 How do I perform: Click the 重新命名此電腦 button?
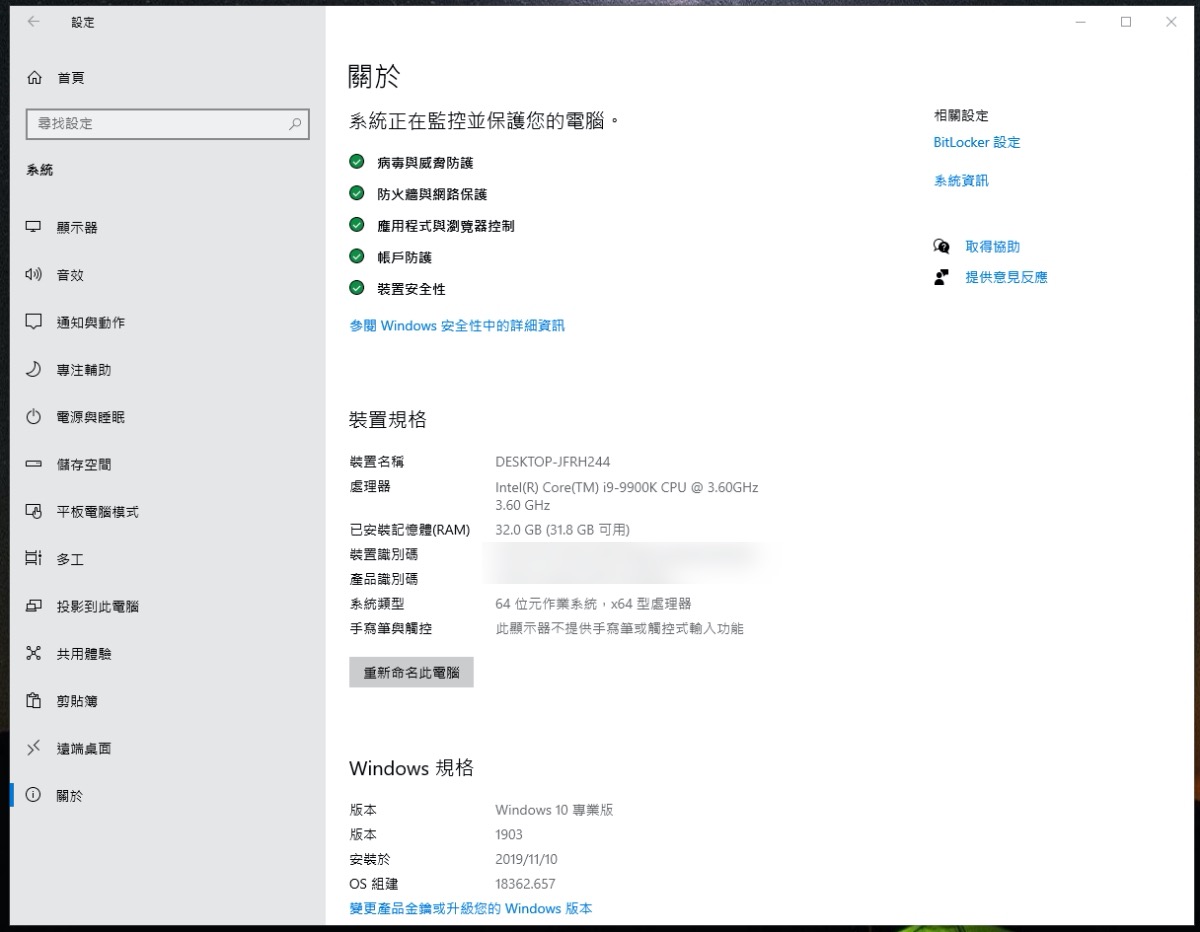tap(411, 672)
